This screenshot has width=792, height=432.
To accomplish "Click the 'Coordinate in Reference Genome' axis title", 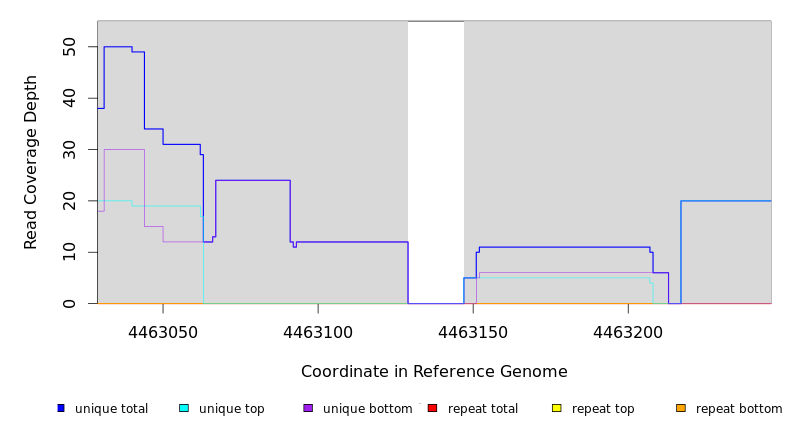I will click(x=434, y=372).
